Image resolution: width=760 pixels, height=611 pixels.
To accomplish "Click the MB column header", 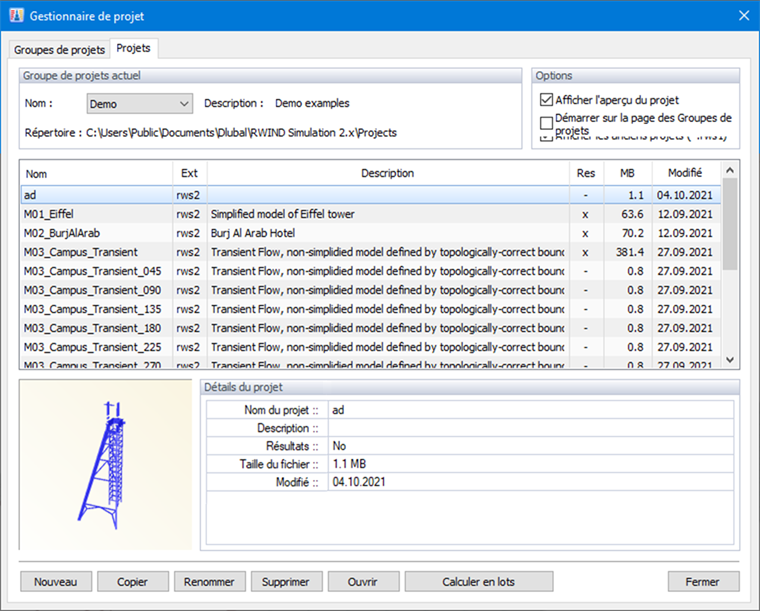I will tap(628, 173).
